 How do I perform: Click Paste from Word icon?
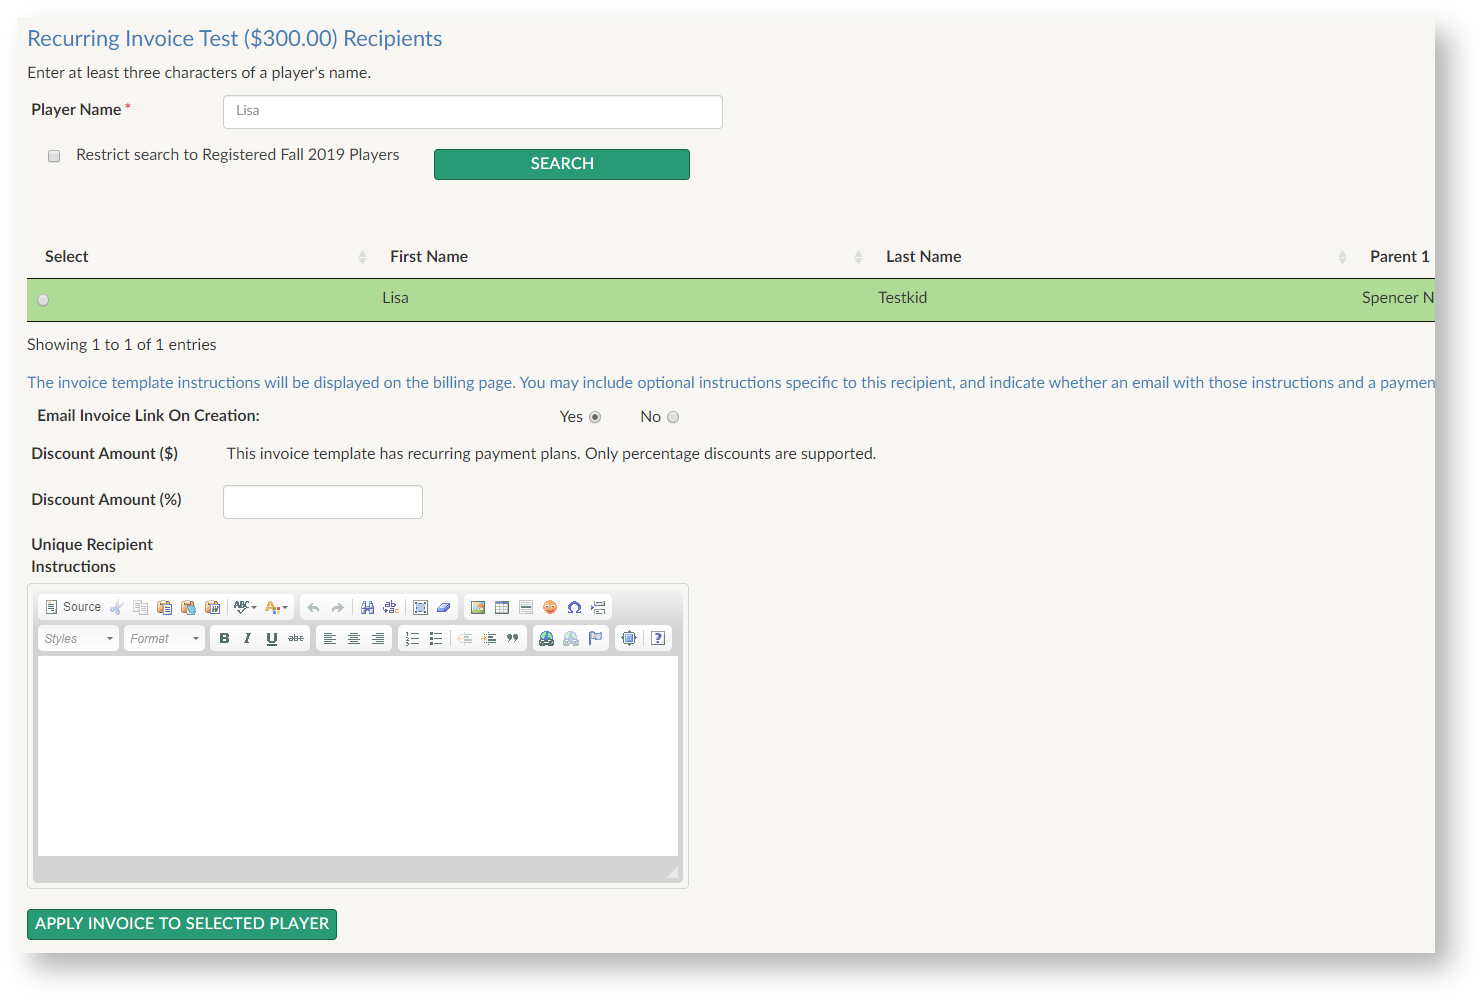213,607
